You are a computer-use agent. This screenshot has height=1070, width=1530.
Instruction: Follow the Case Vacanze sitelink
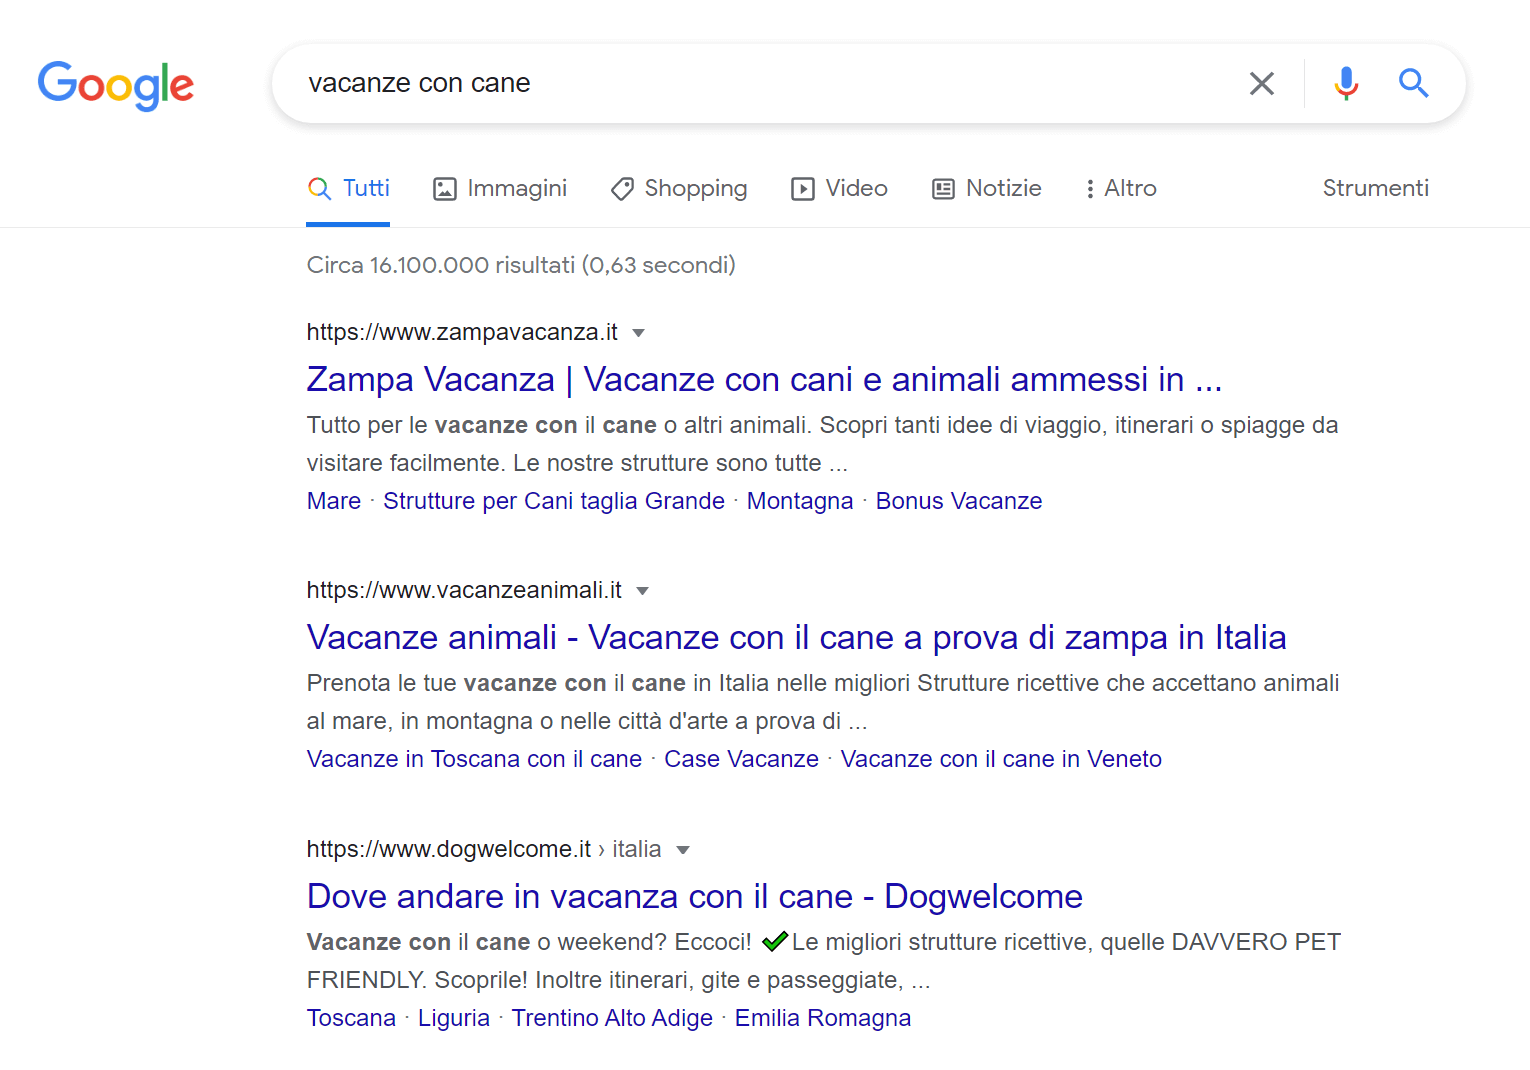pyautogui.click(x=741, y=759)
